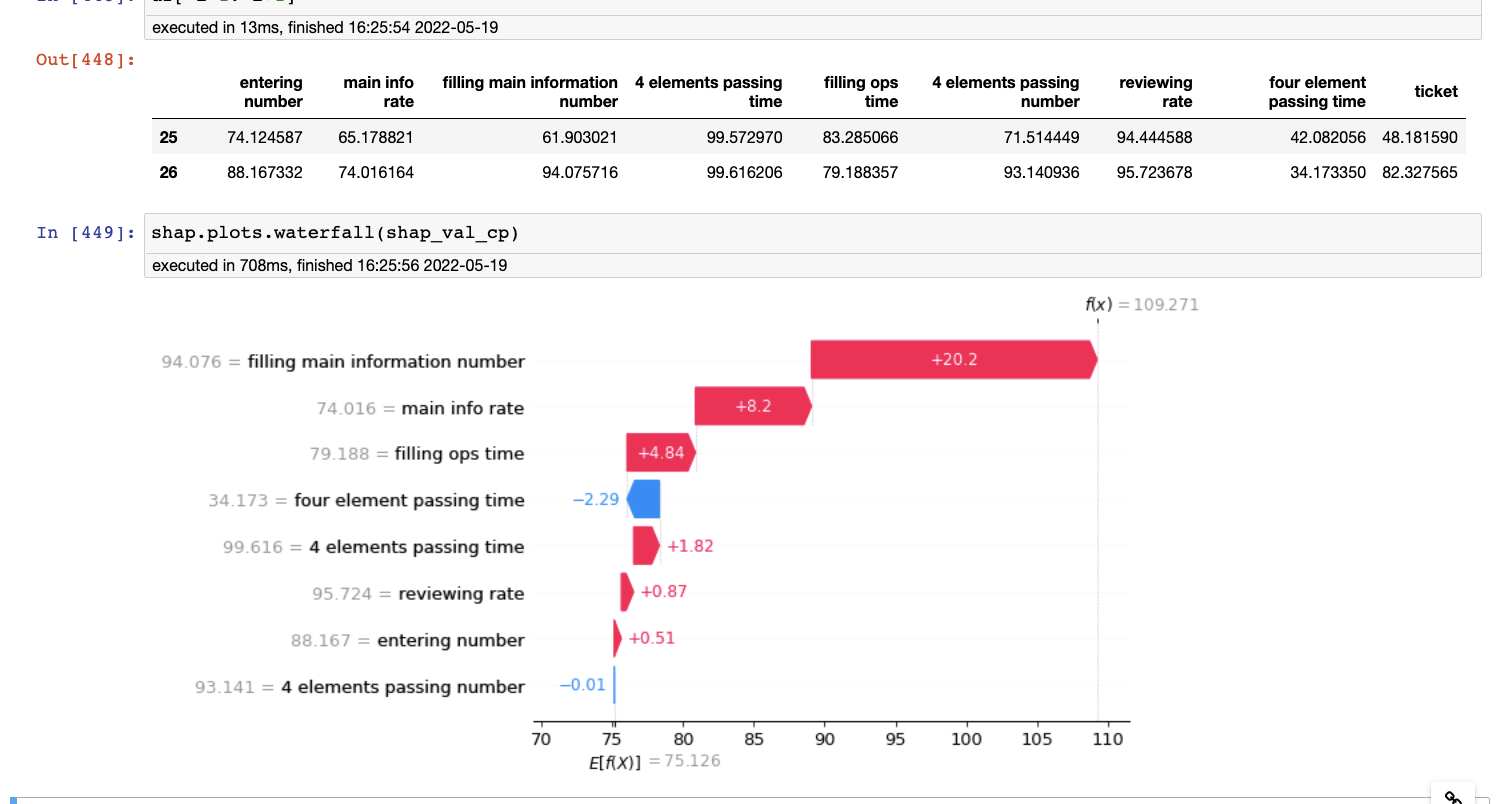
Task: Click the 'reviewing rate' column header
Action: [1156, 92]
